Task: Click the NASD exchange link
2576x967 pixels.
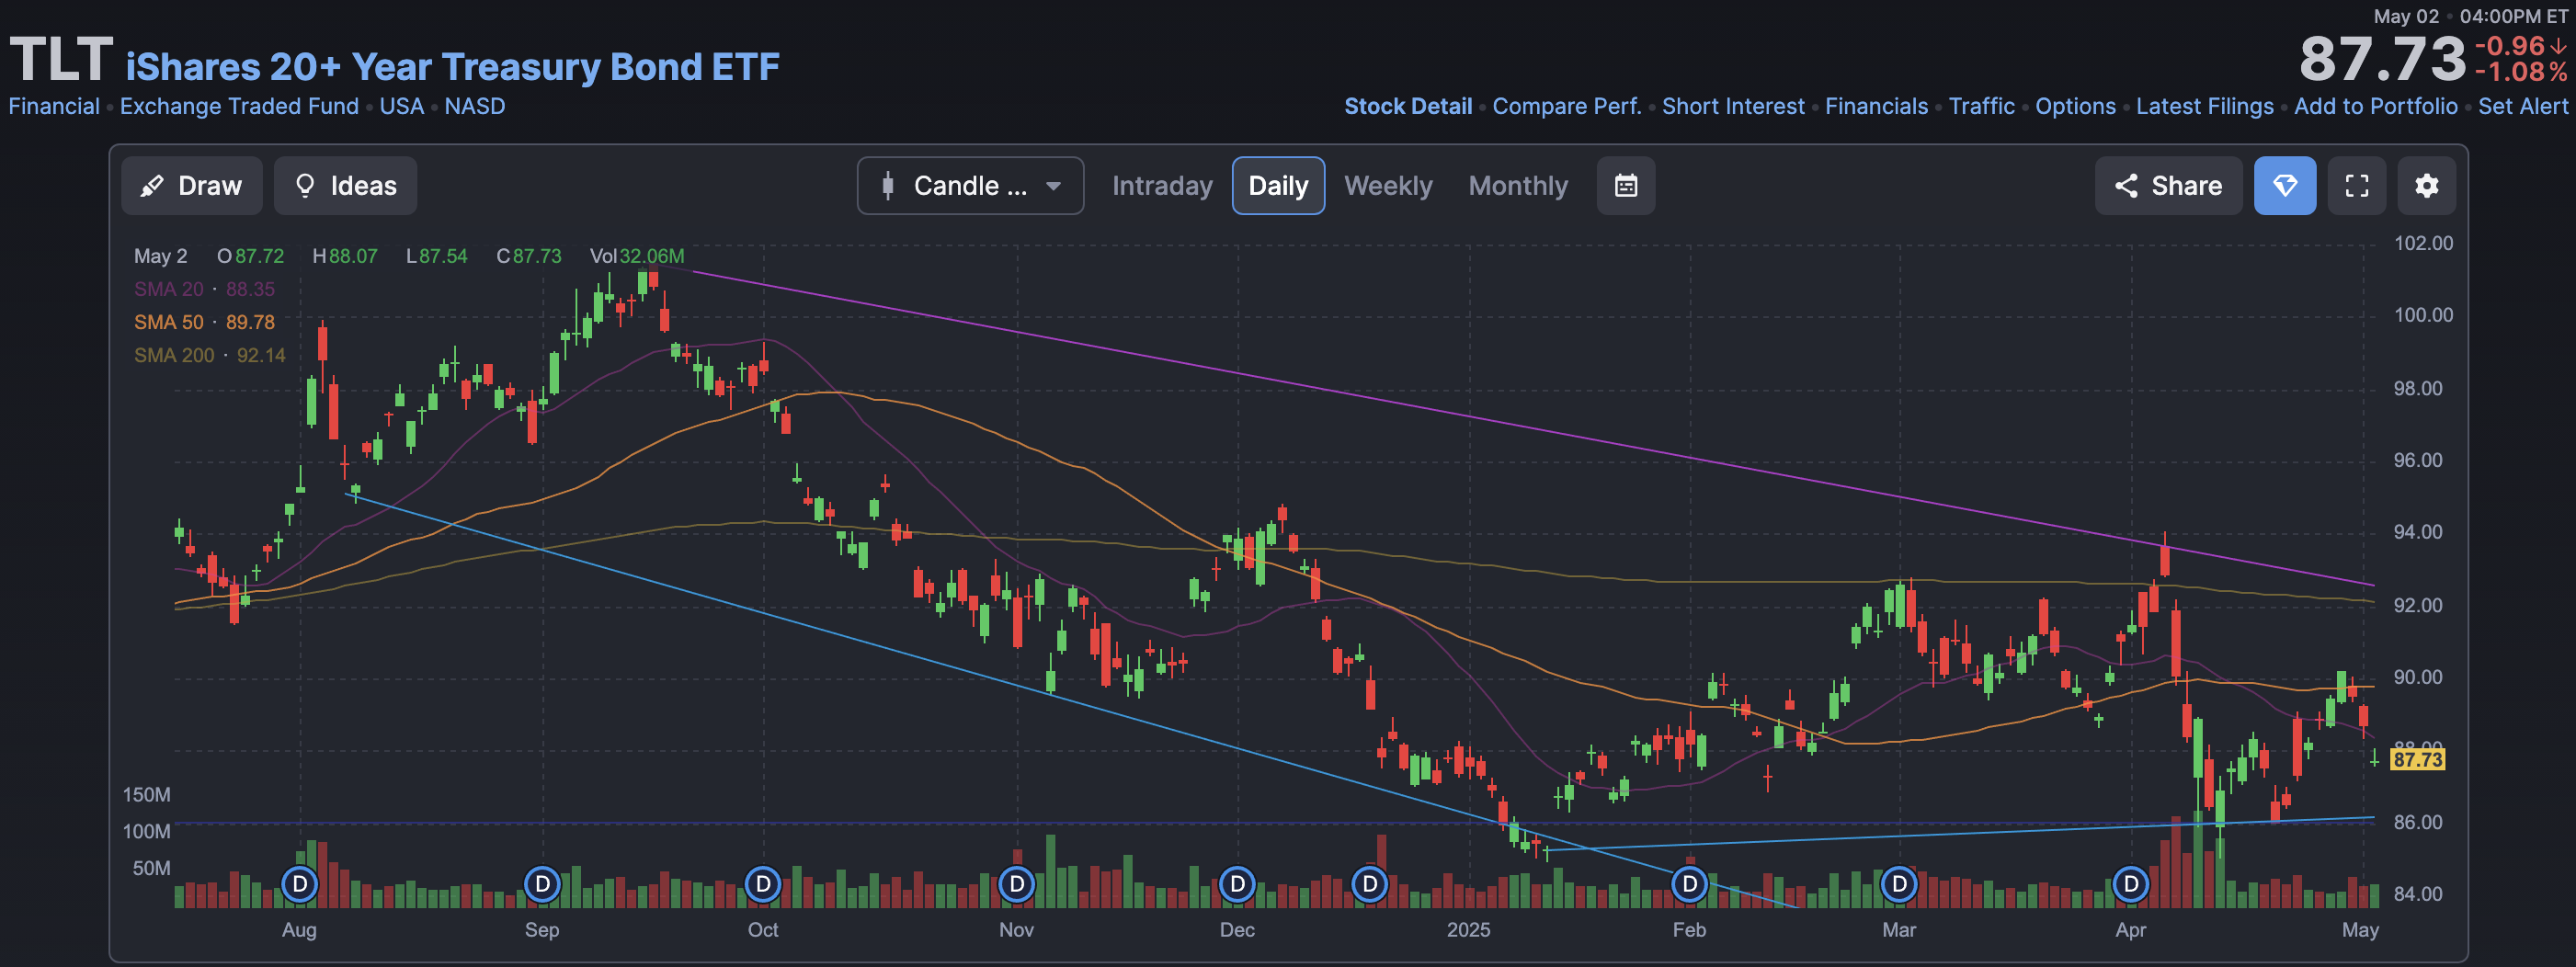Action: click(474, 106)
